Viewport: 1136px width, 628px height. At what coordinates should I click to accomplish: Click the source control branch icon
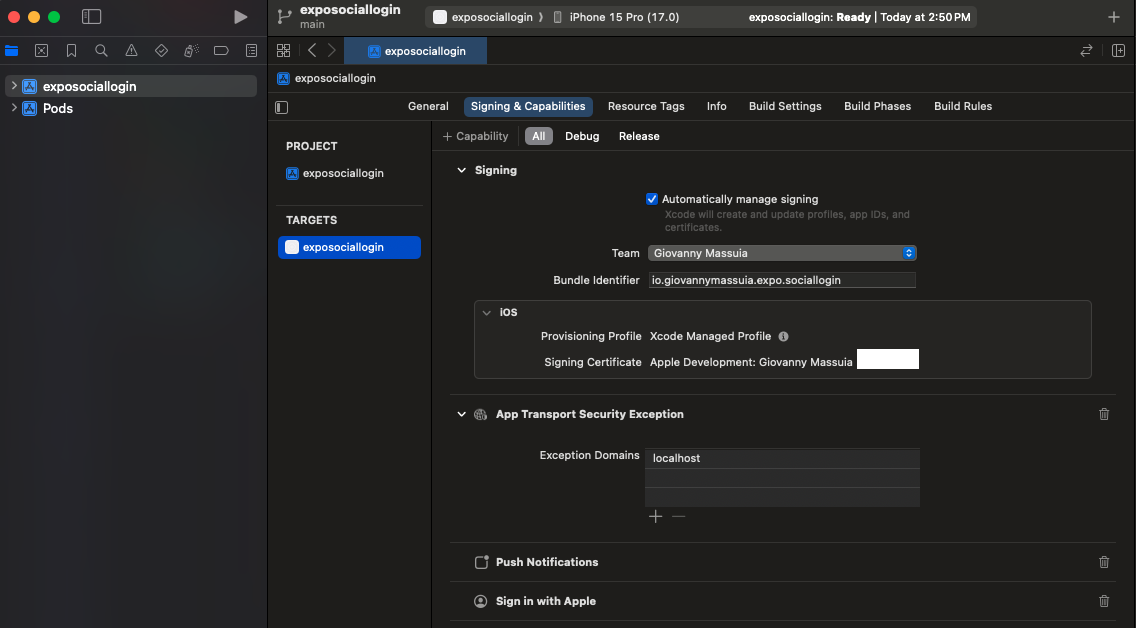(285, 17)
